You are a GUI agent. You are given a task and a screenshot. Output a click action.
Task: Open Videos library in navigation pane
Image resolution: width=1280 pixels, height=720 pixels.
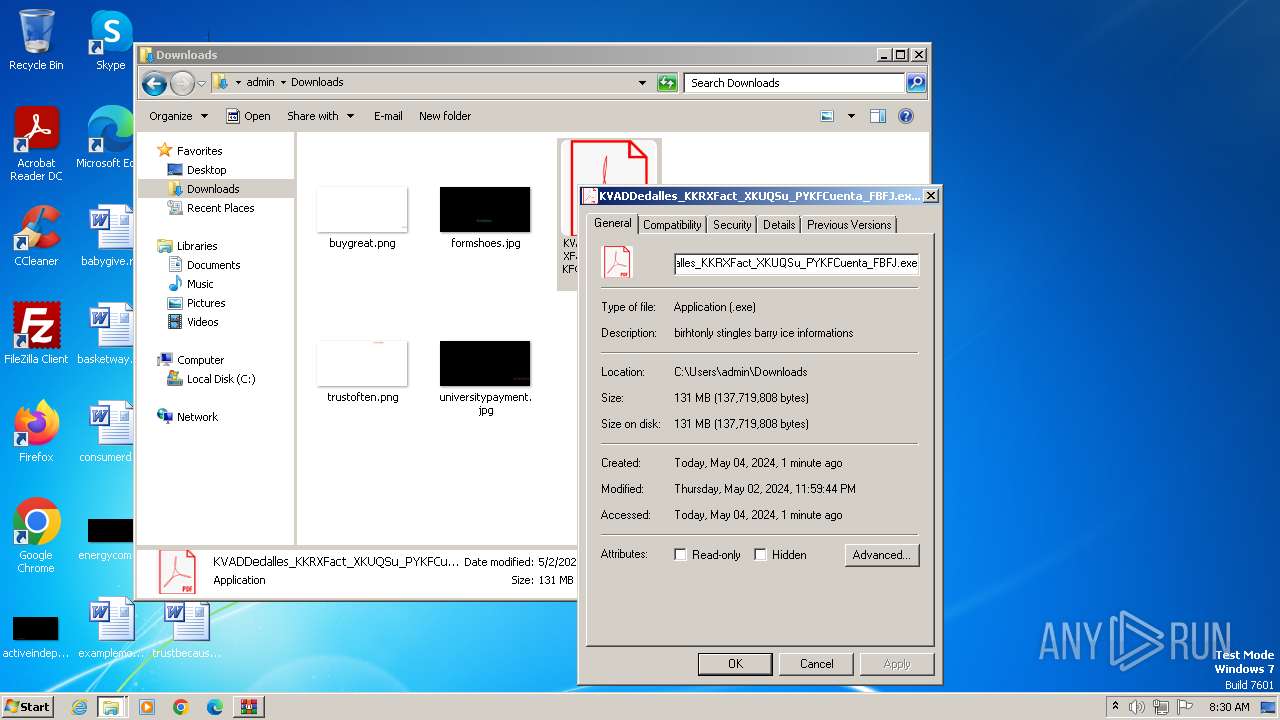click(202, 322)
